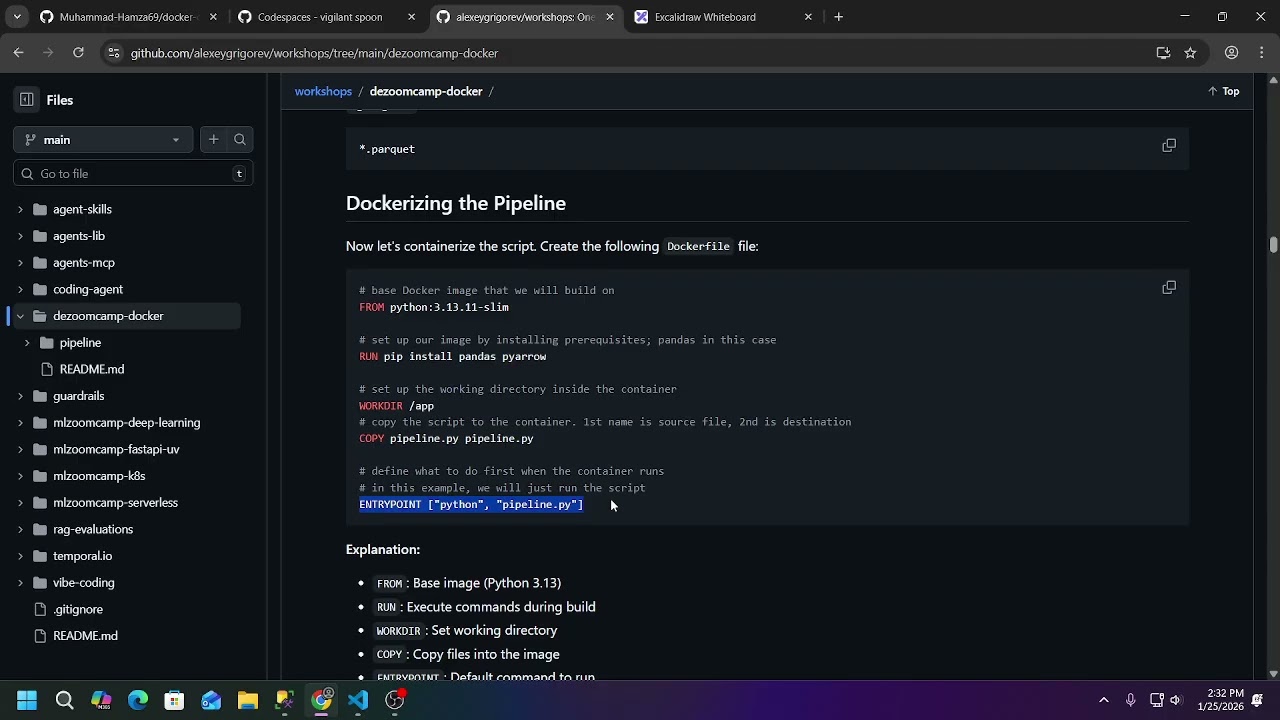The width and height of the screenshot is (1280, 720).
Task: Expand the agents-lib folder chevron
Action: [20, 236]
